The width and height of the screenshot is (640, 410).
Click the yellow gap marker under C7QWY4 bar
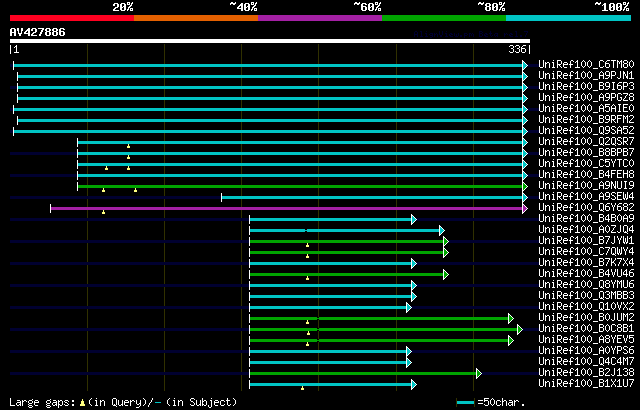(307, 256)
